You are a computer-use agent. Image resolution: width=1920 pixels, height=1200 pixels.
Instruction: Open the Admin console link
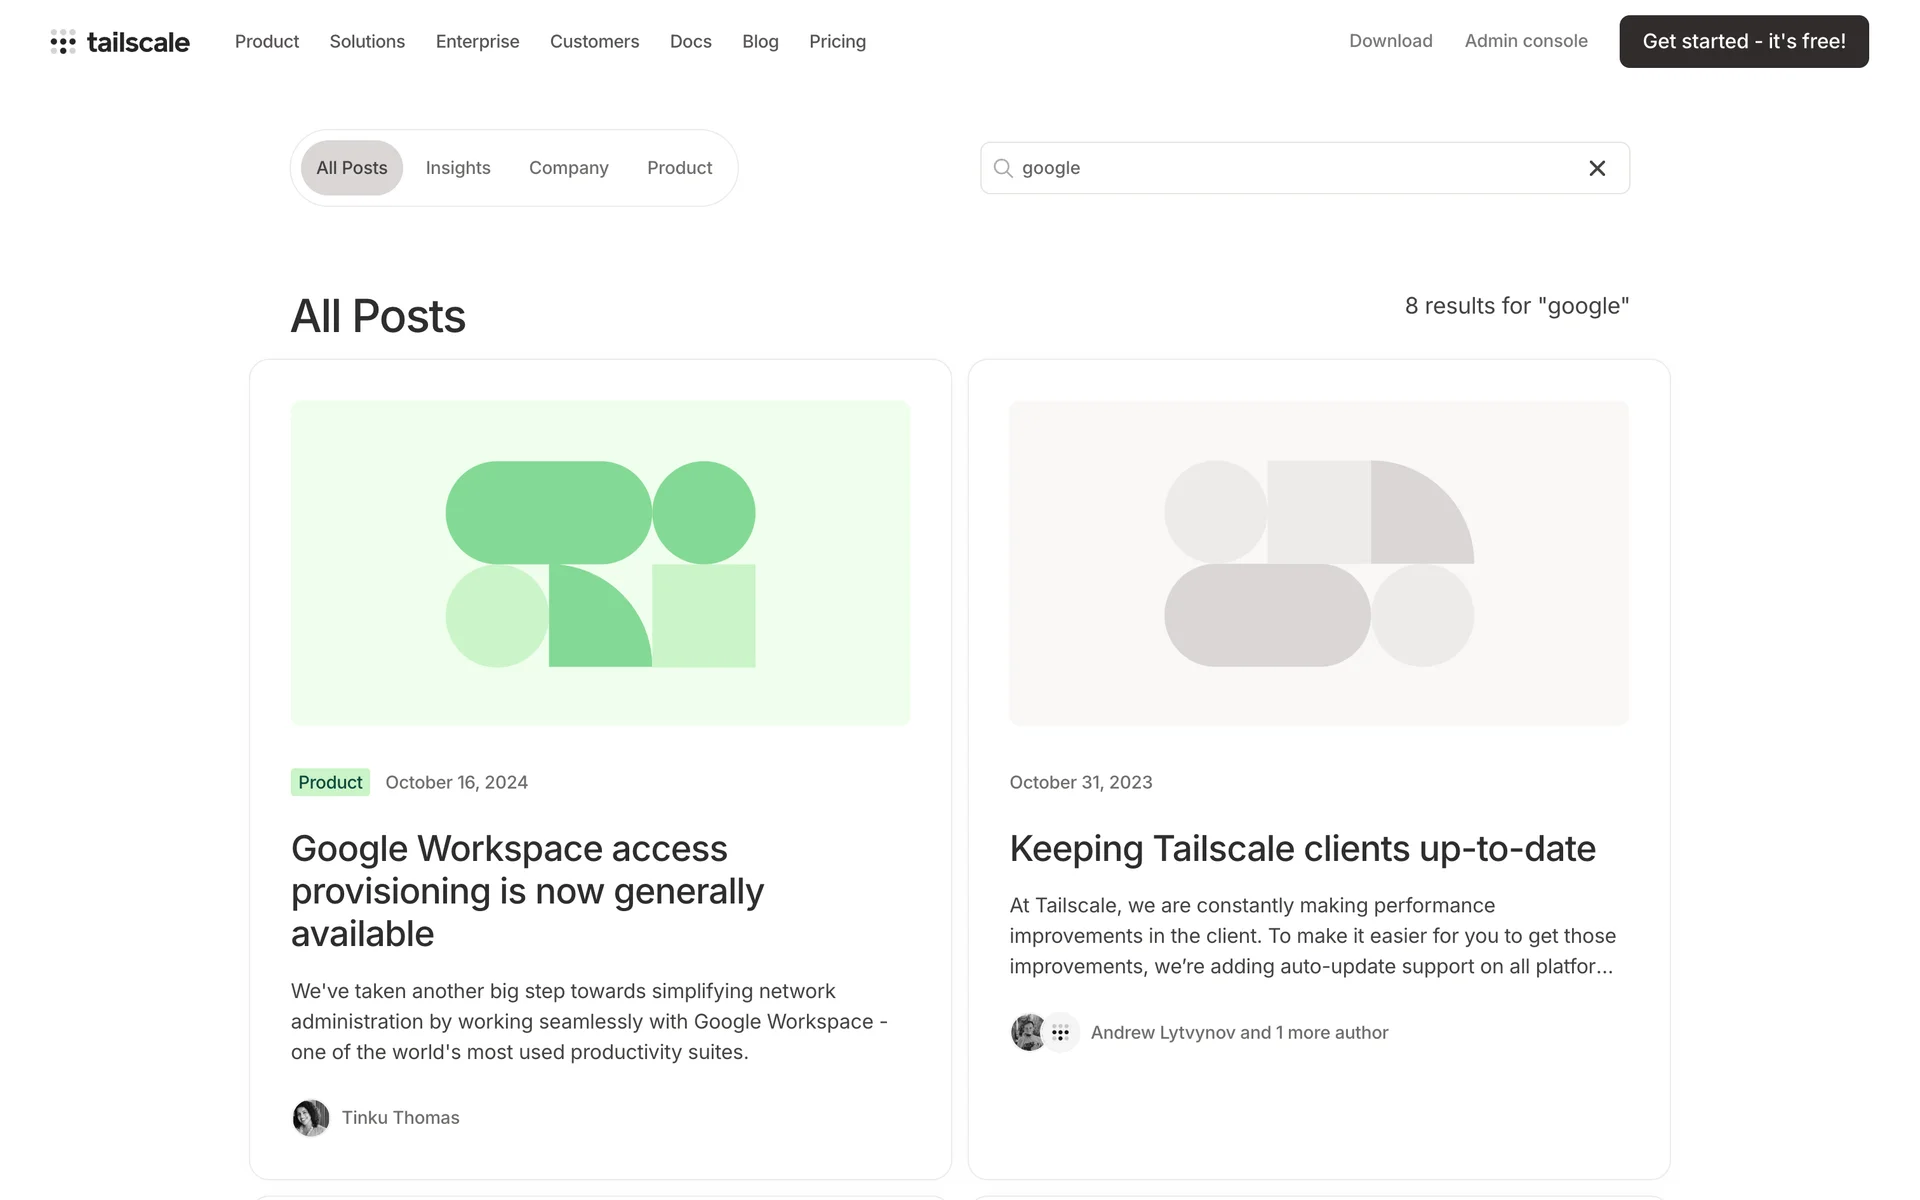(x=1526, y=41)
